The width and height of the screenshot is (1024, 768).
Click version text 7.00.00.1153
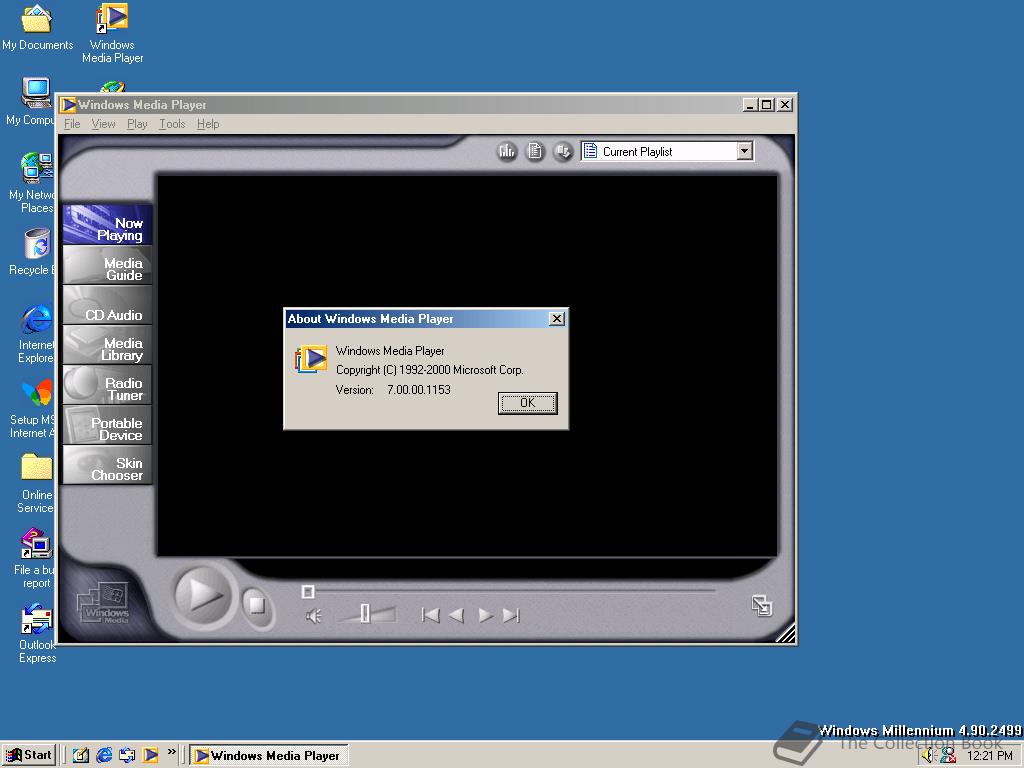click(419, 390)
